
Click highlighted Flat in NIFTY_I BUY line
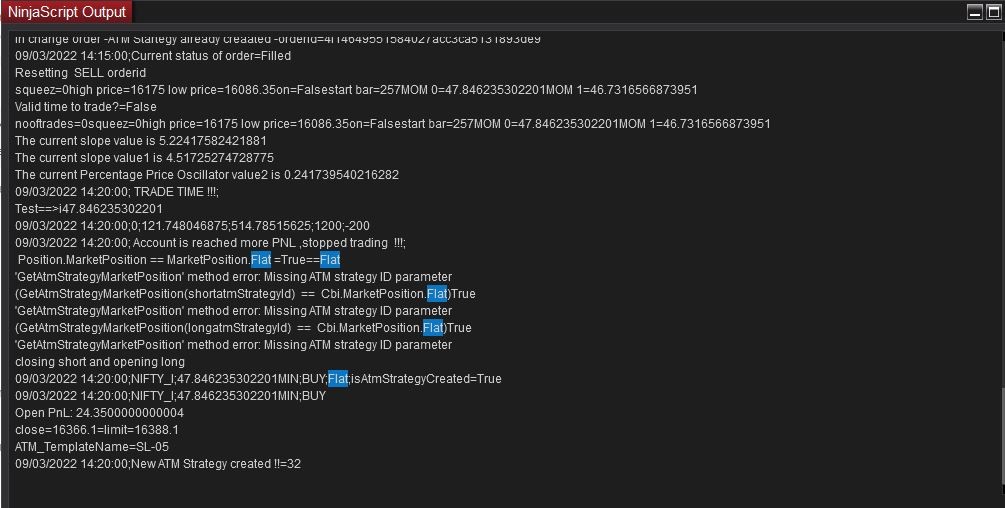point(338,379)
